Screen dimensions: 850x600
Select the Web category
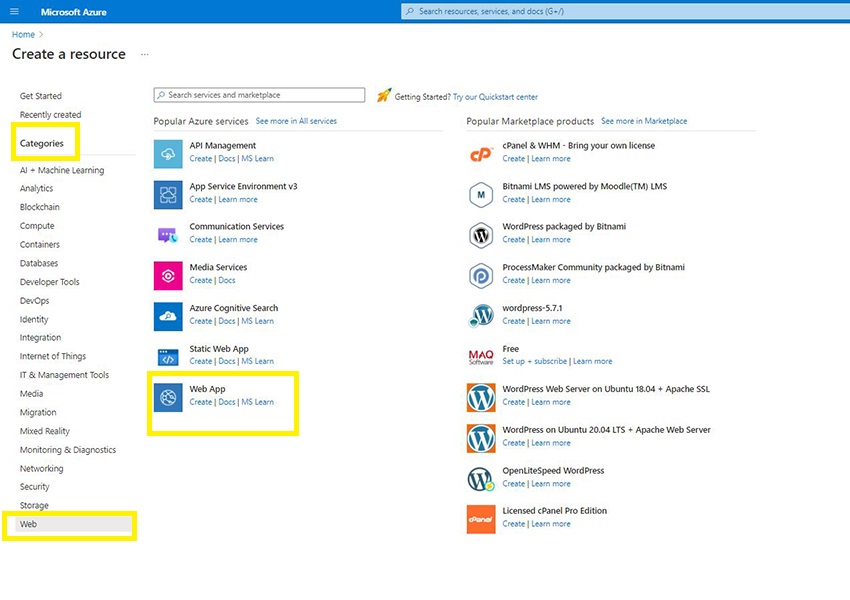coord(28,524)
